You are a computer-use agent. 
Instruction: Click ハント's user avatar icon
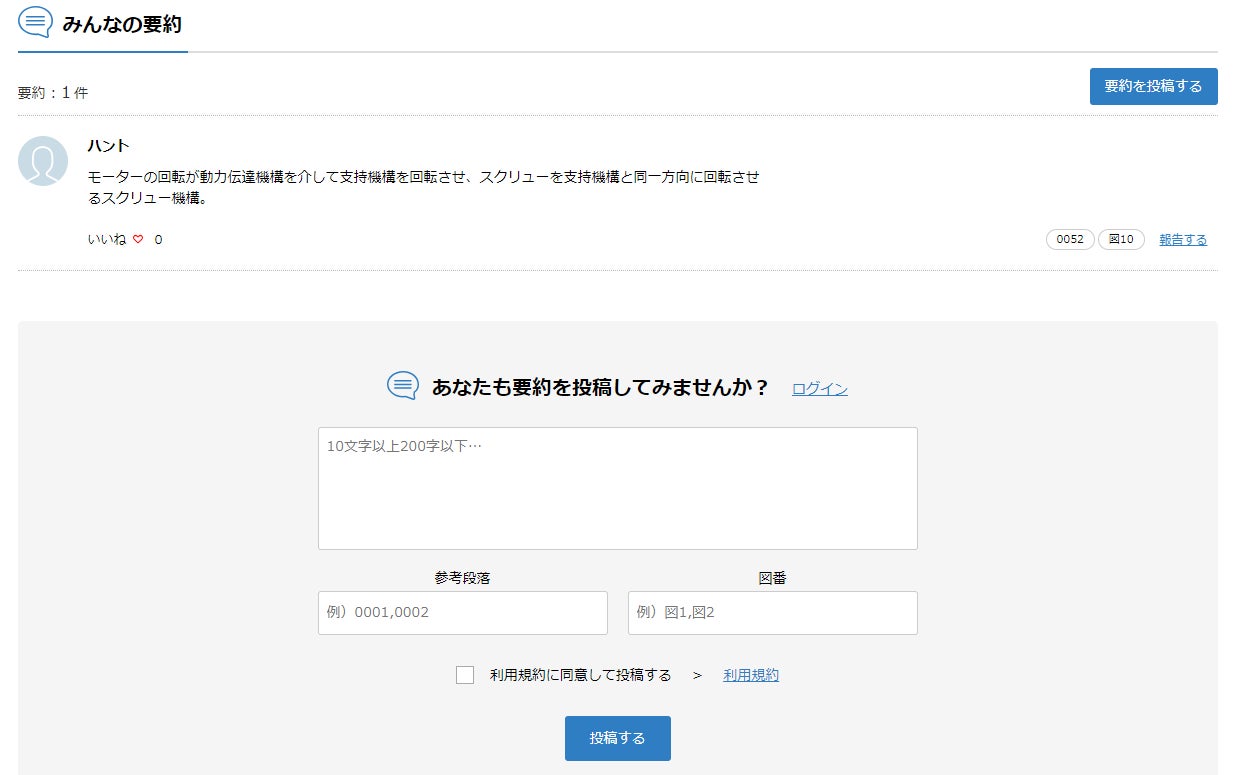tap(43, 161)
